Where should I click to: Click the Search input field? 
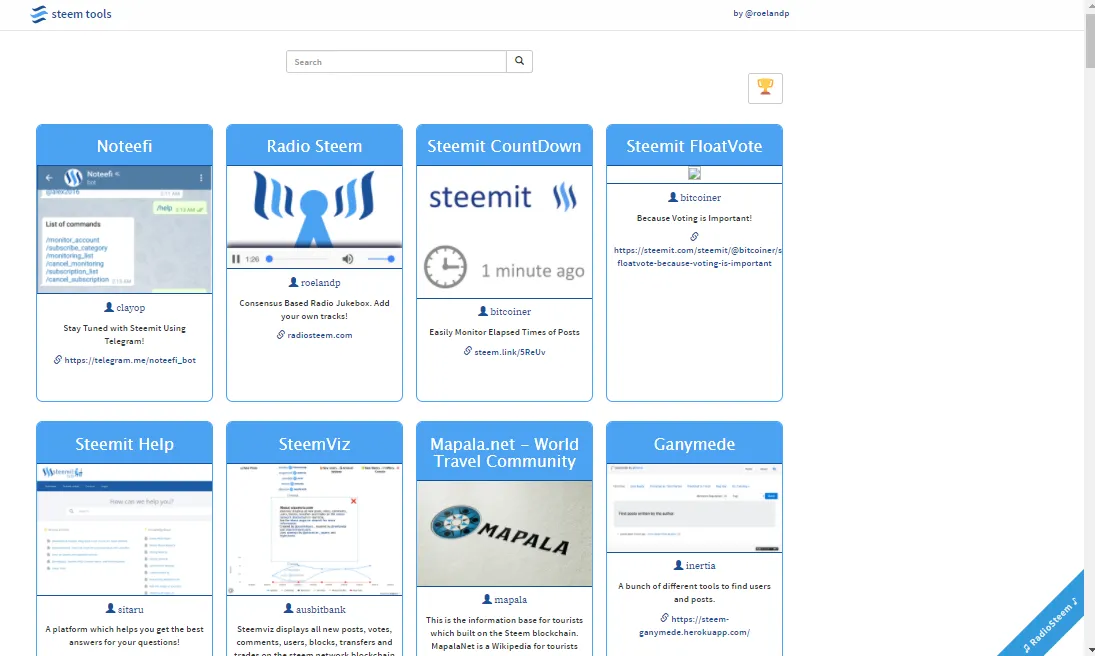coord(396,61)
